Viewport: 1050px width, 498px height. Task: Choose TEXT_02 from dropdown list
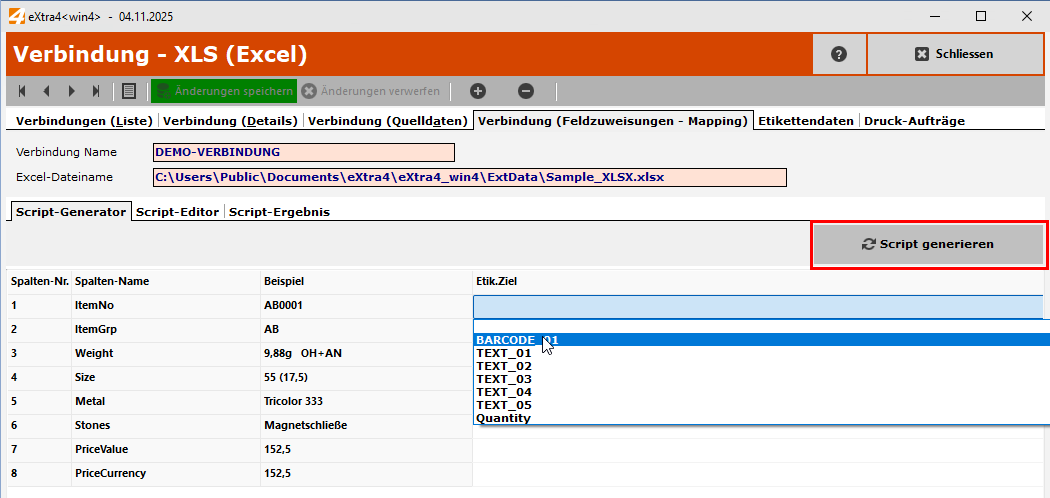[761, 366]
